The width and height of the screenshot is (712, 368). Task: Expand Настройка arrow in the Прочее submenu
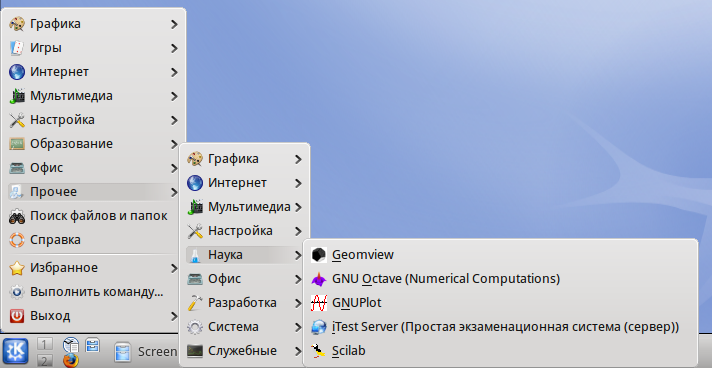click(x=298, y=231)
